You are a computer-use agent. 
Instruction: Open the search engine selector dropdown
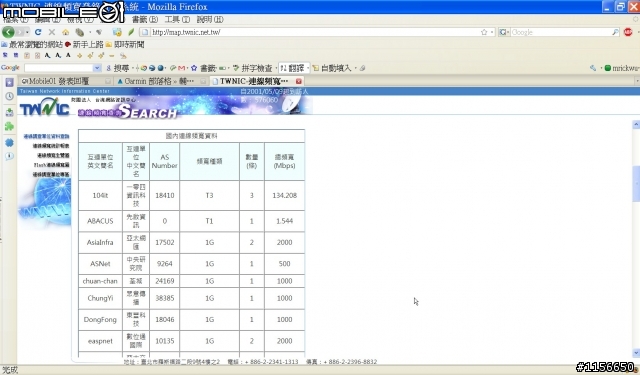(504, 32)
